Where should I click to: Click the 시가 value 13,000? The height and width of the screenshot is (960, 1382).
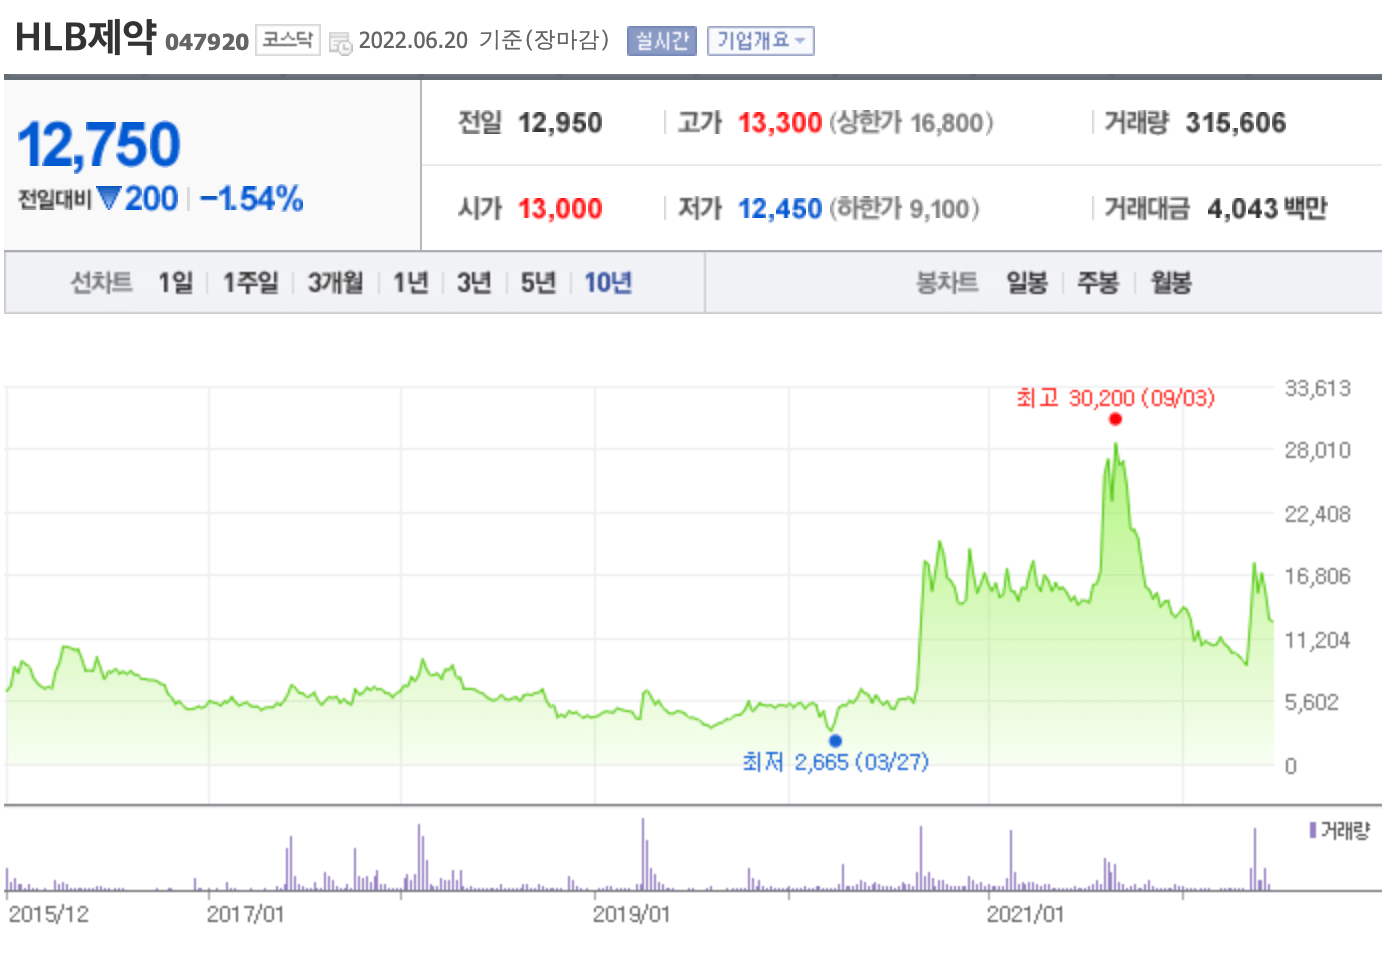pyautogui.click(x=560, y=209)
